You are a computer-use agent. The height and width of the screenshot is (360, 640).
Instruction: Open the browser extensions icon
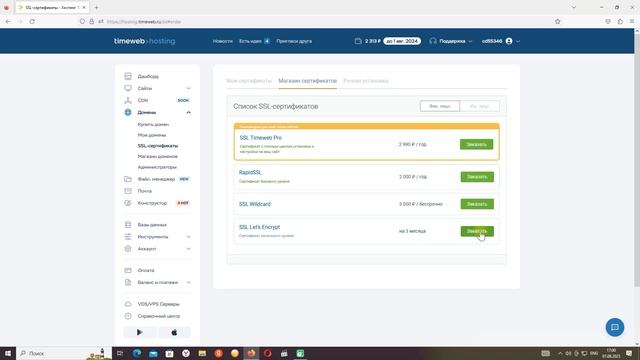tap(620, 22)
